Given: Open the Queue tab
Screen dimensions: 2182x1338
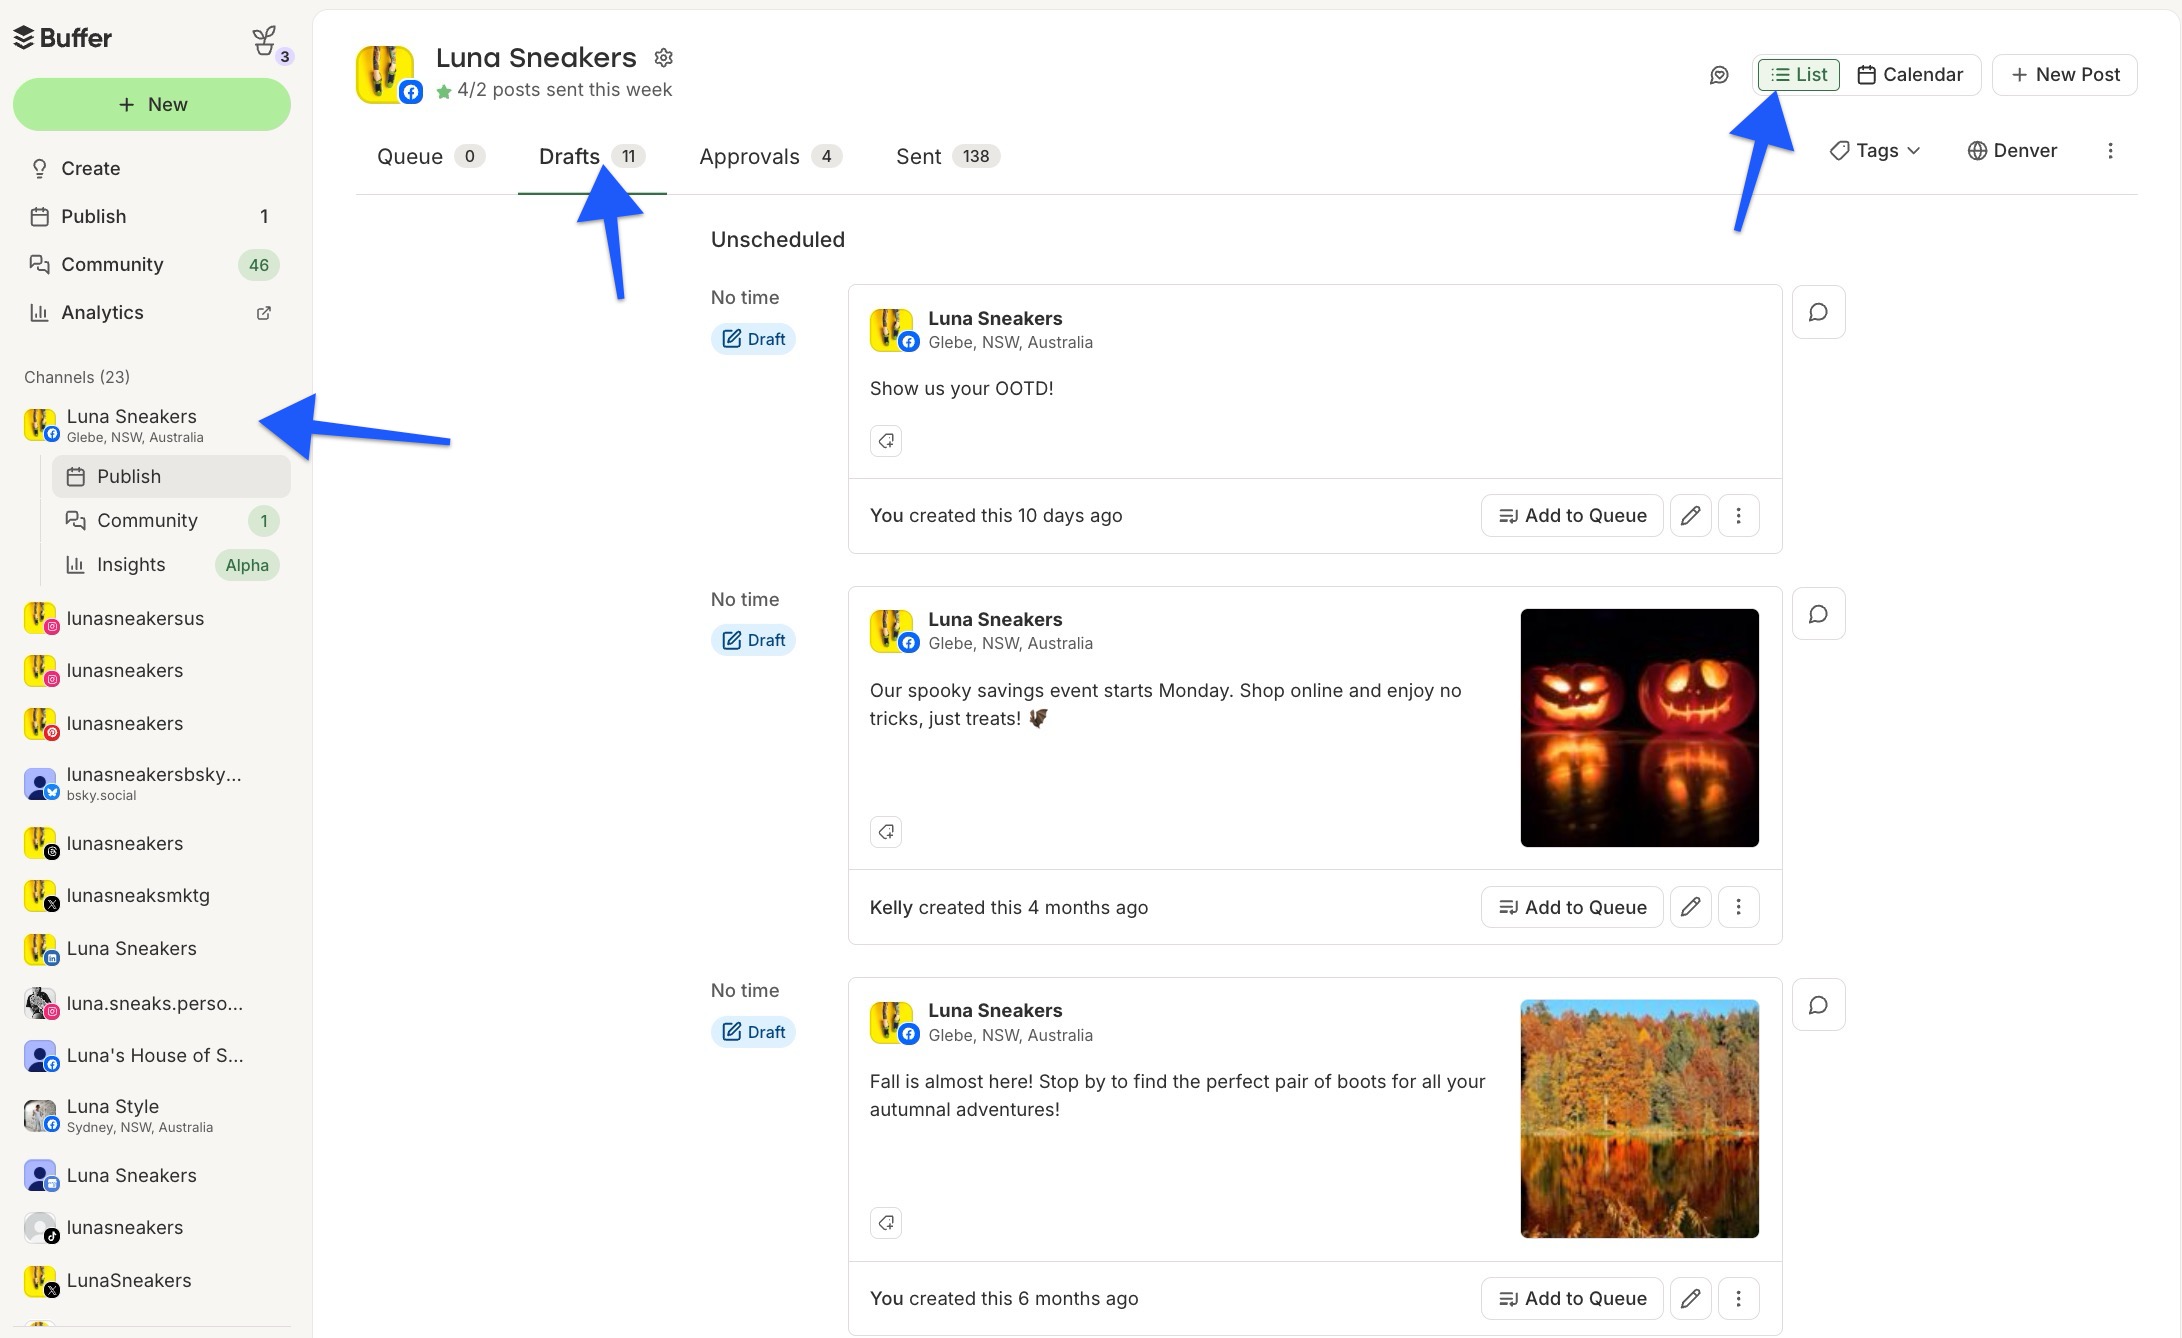Looking at the screenshot, I should pos(431,157).
